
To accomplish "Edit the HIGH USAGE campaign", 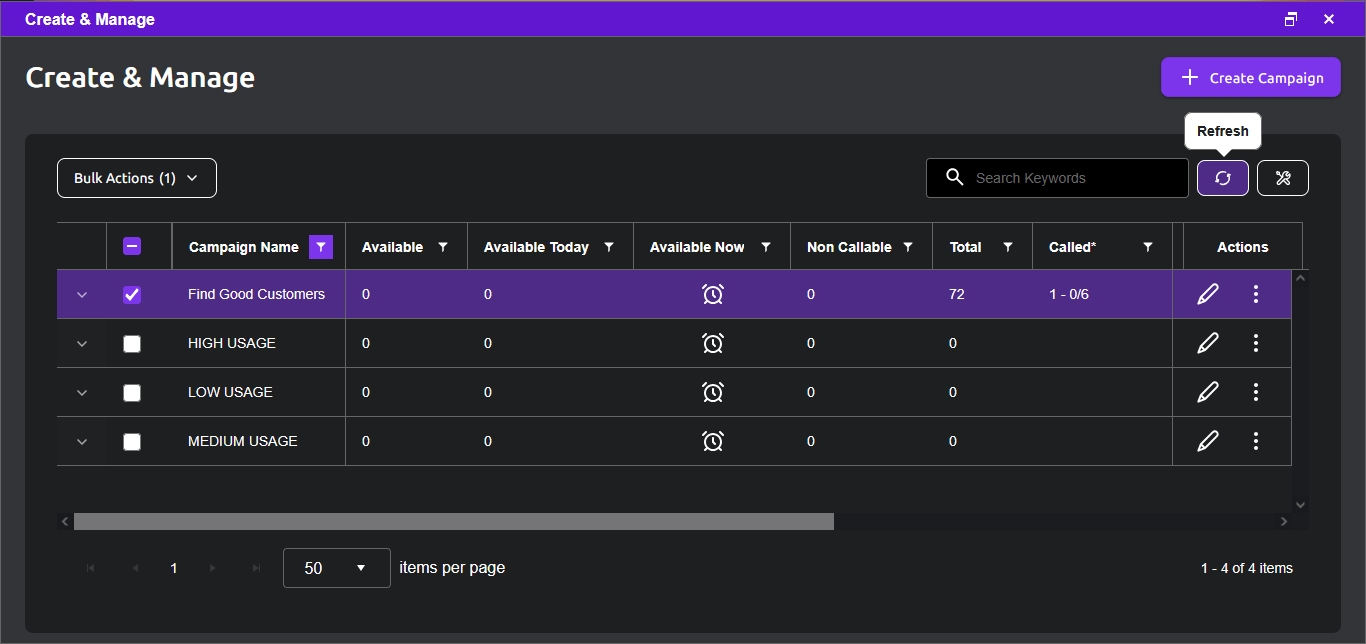I will [1207, 343].
